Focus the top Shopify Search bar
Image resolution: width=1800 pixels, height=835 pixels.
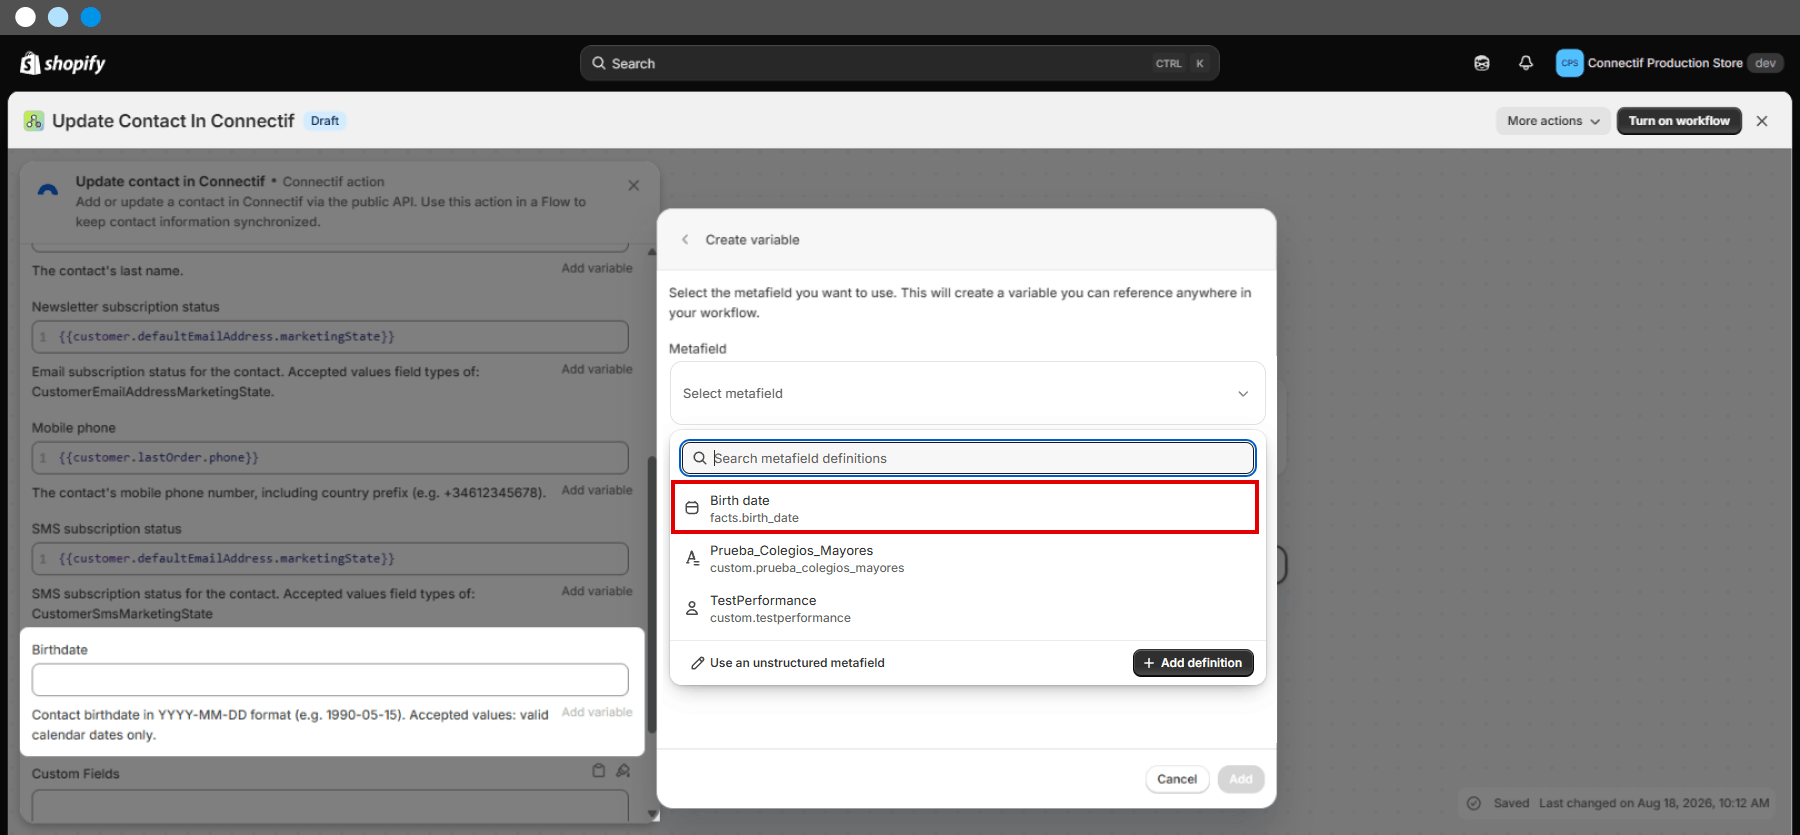(x=899, y=63)
